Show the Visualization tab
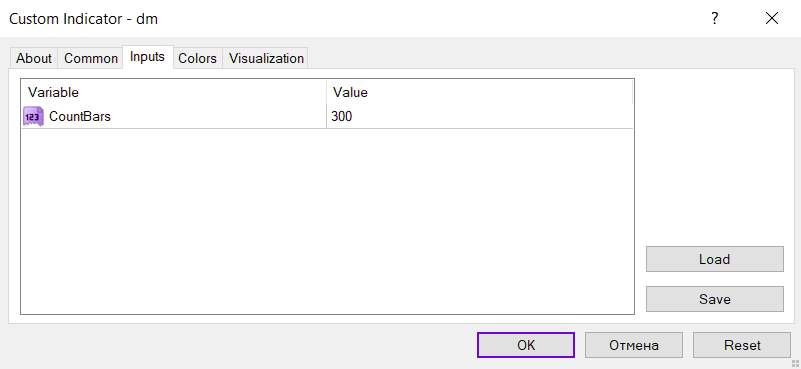The image size is (801, 369). coord(266,58)
